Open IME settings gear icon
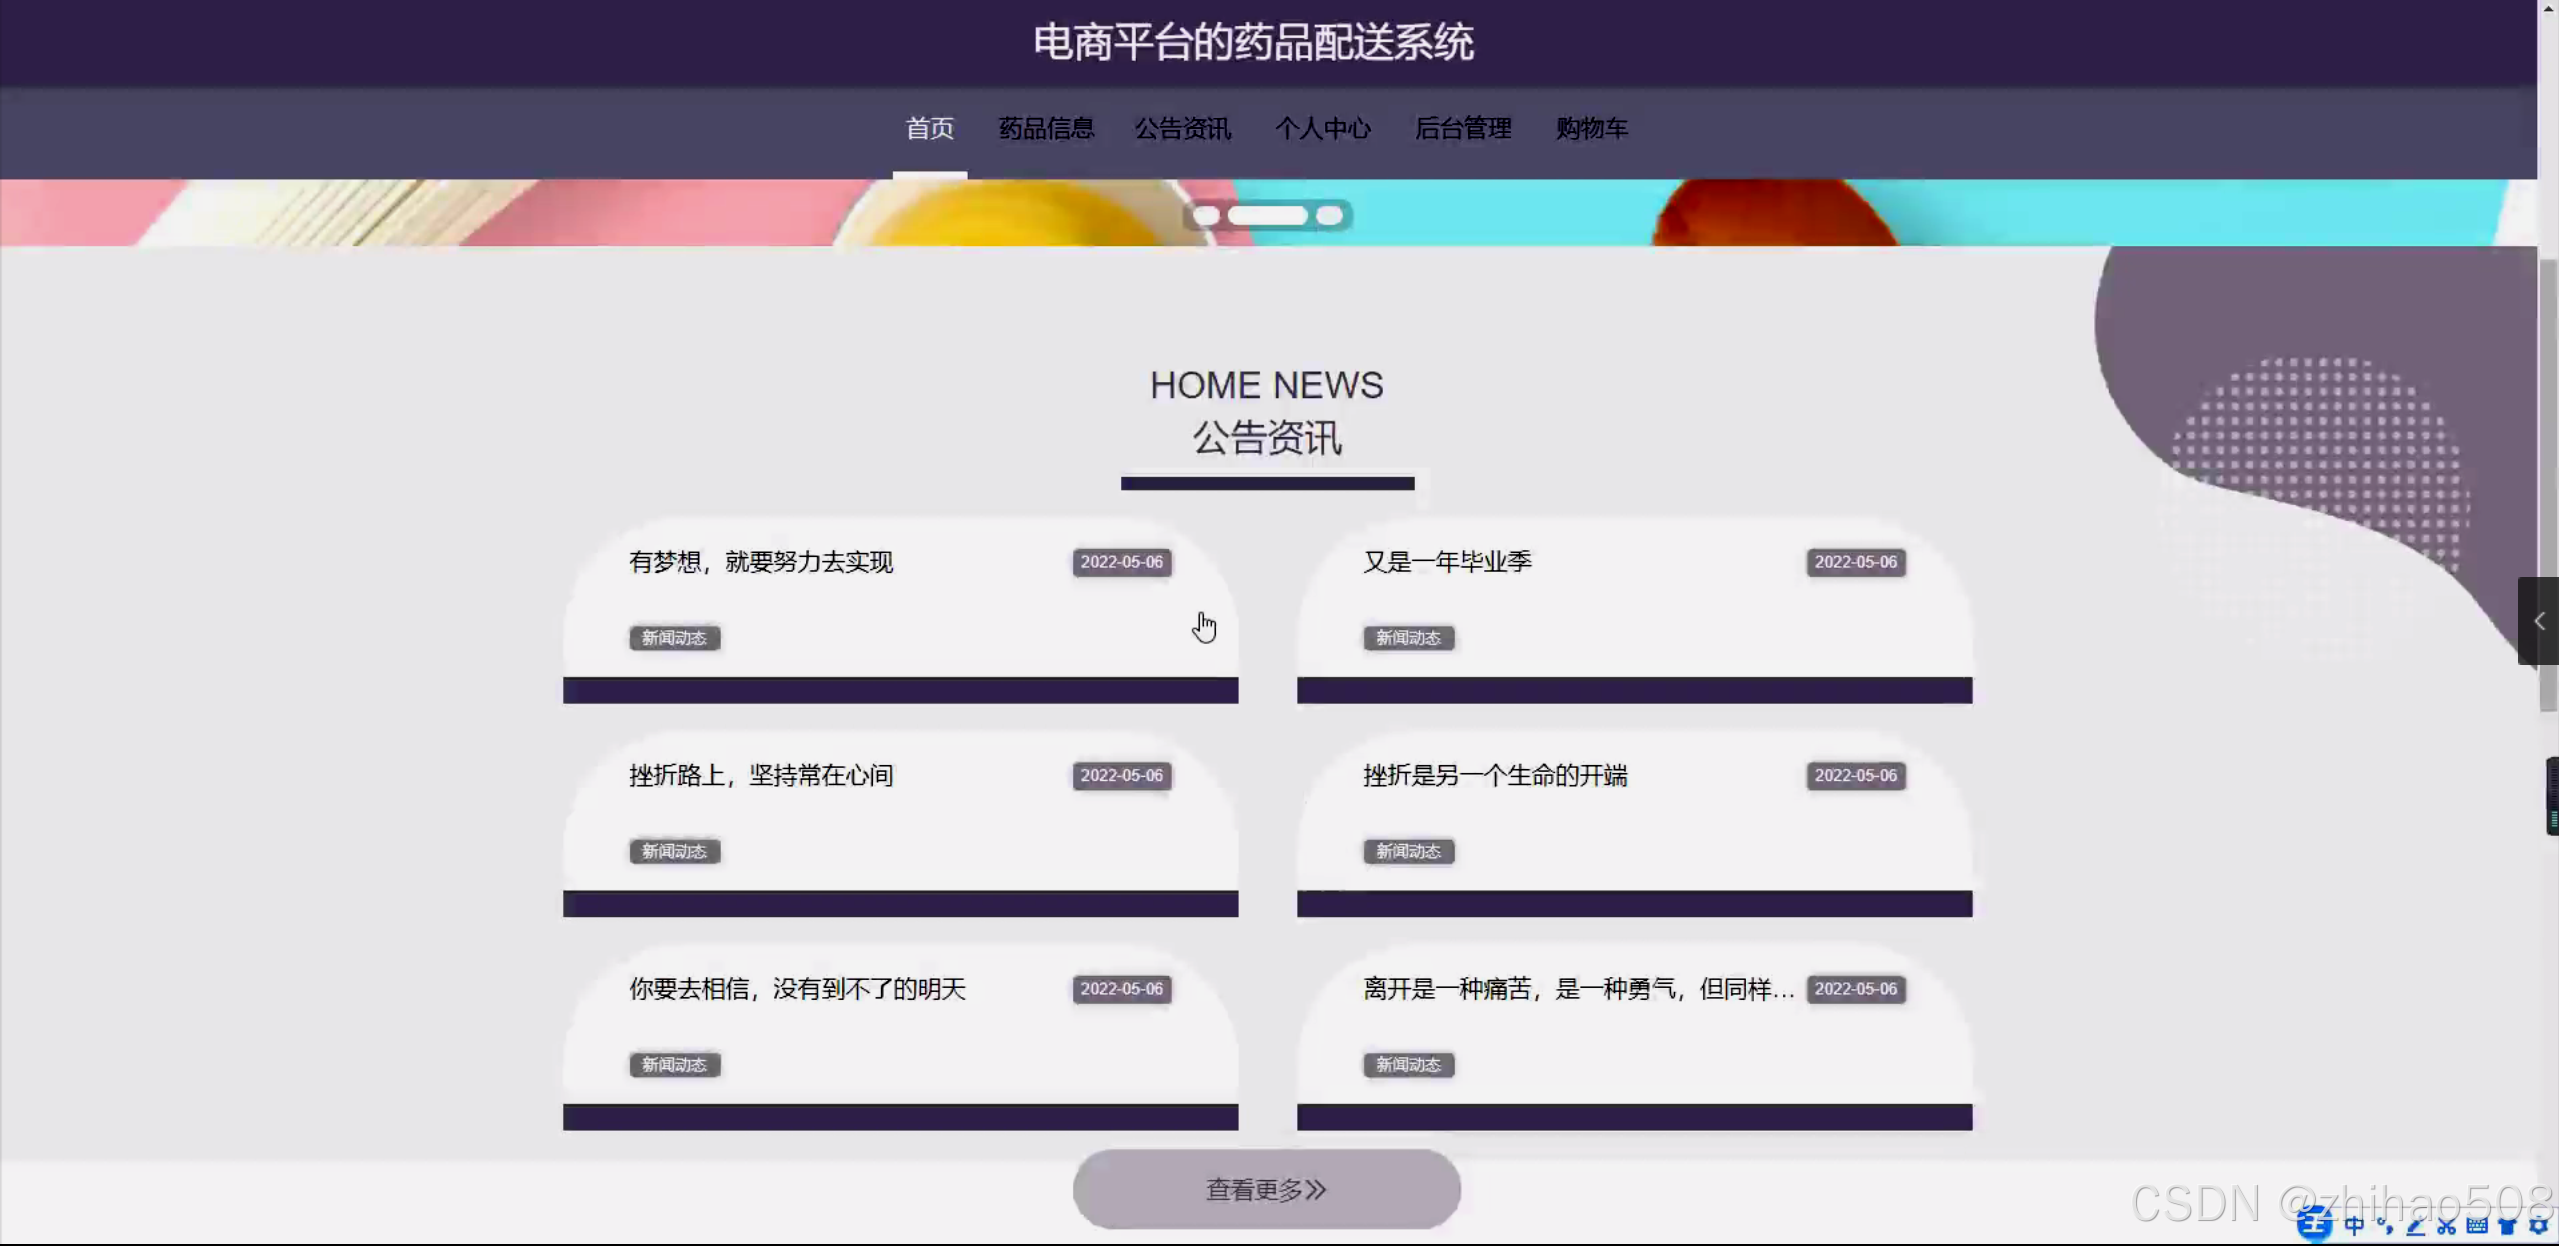2559x1246 pixels. (x=2538, y=1225)
